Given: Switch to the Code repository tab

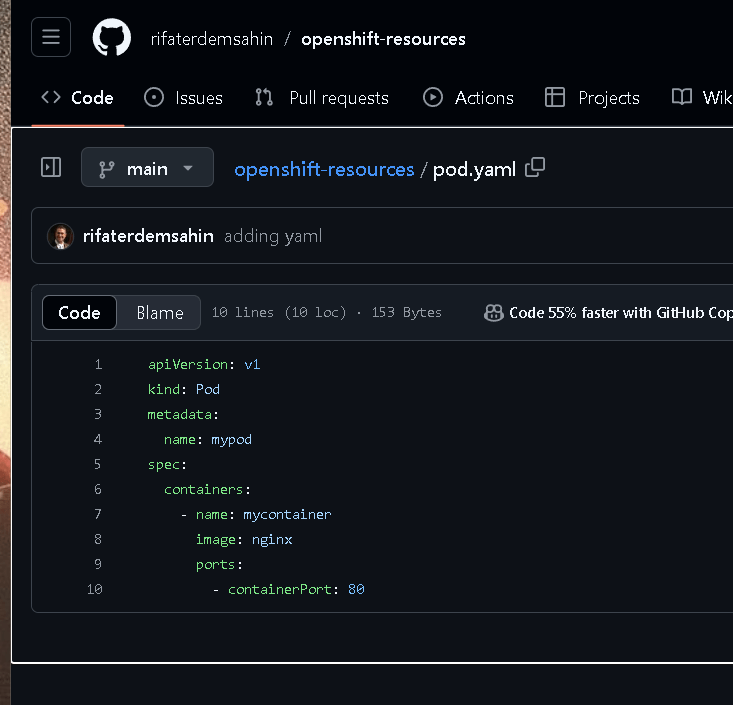Looking at the screenshot, I should tap(78, 98).
